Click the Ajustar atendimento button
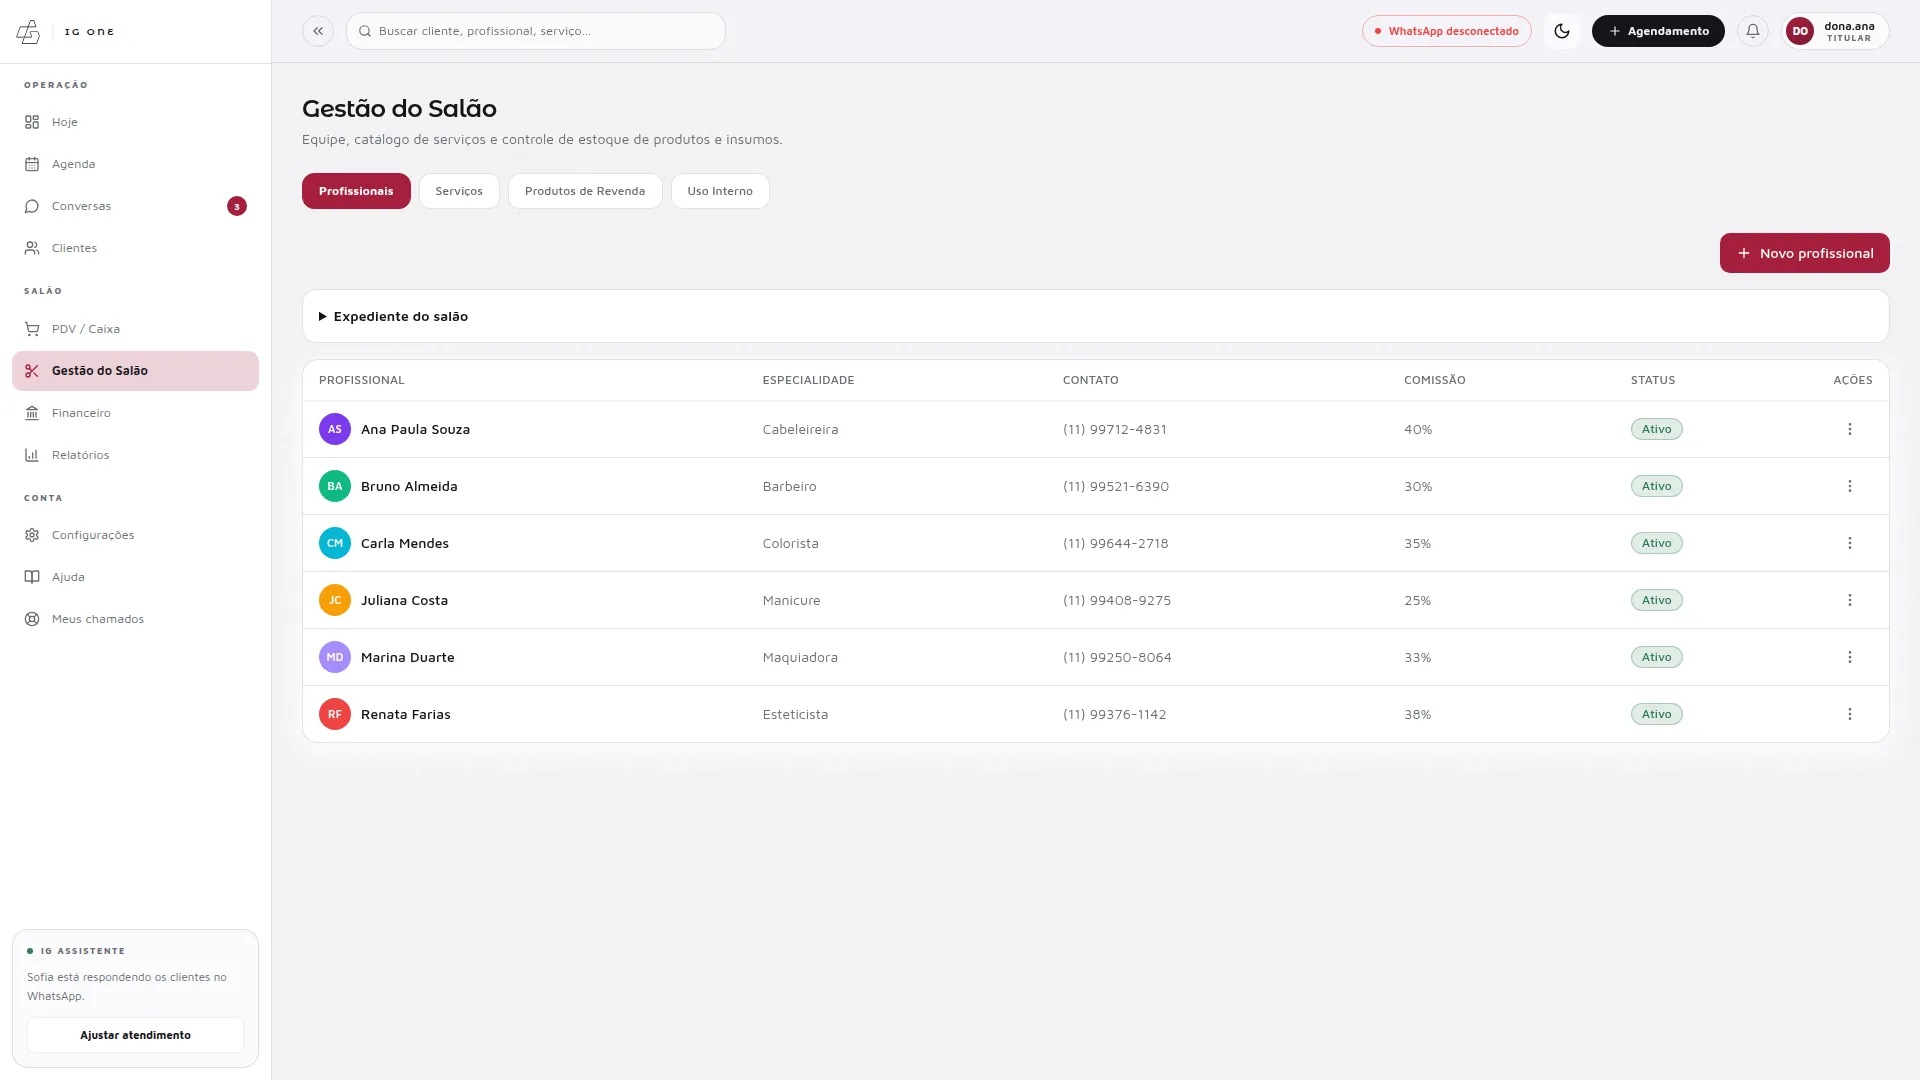The image size is (1920, 1080). pyautogui.click(x=135, y=1035)
